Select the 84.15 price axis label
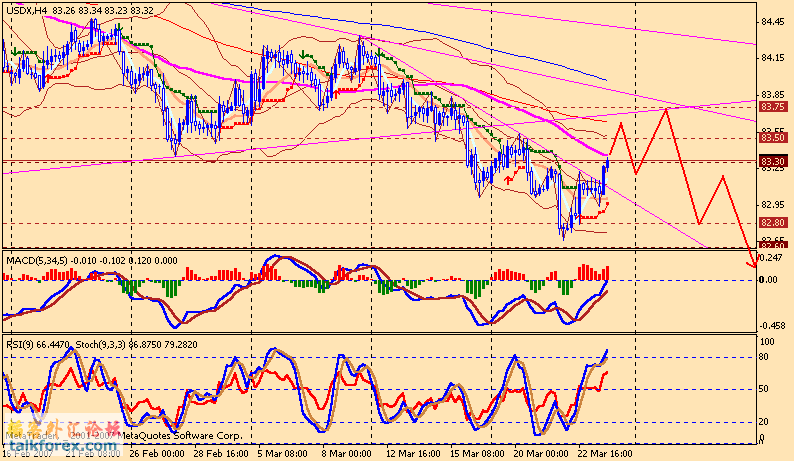The image size is (794, 461). 772,58
